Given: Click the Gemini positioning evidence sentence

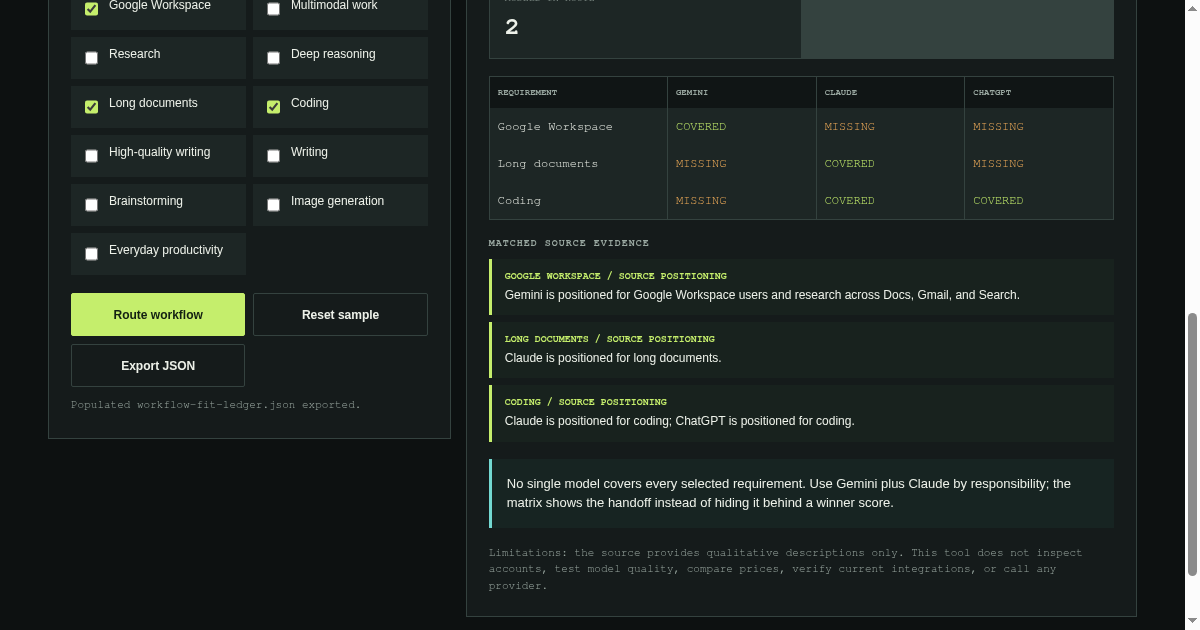Looking at the screenshot, I should click(762, 295).
